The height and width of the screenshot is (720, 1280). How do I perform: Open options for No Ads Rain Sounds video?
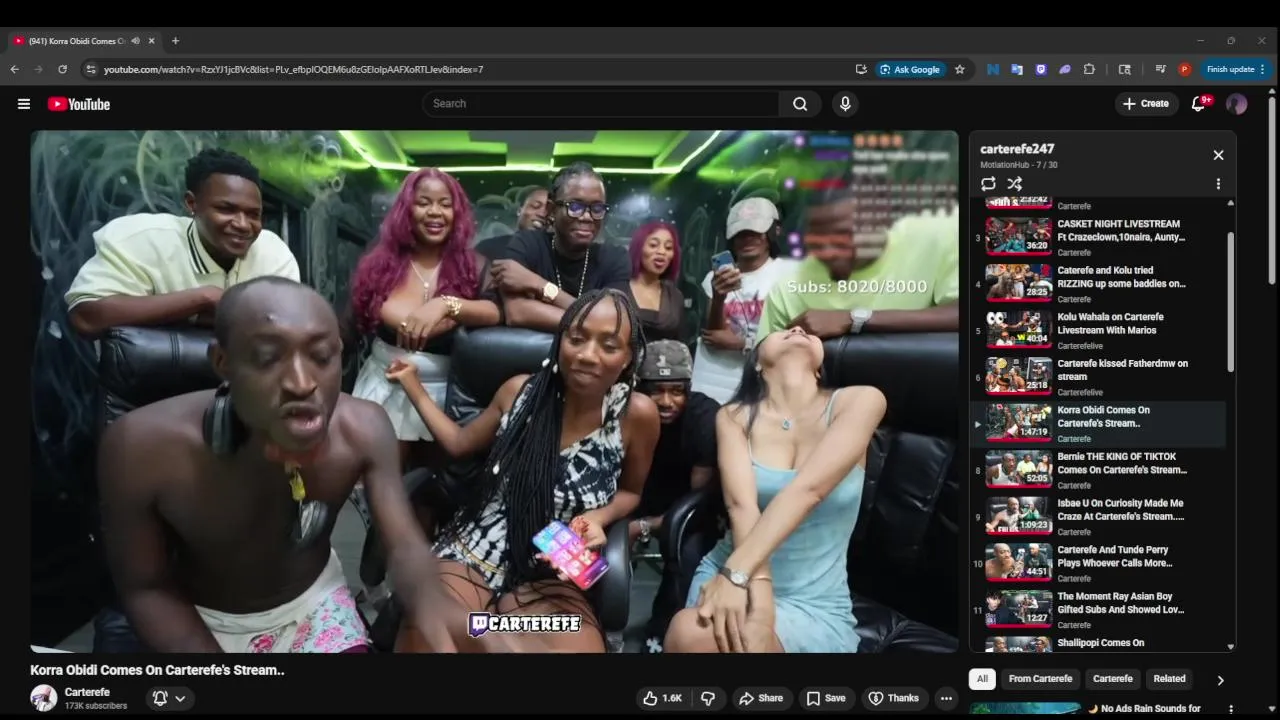pos(1231,709)
